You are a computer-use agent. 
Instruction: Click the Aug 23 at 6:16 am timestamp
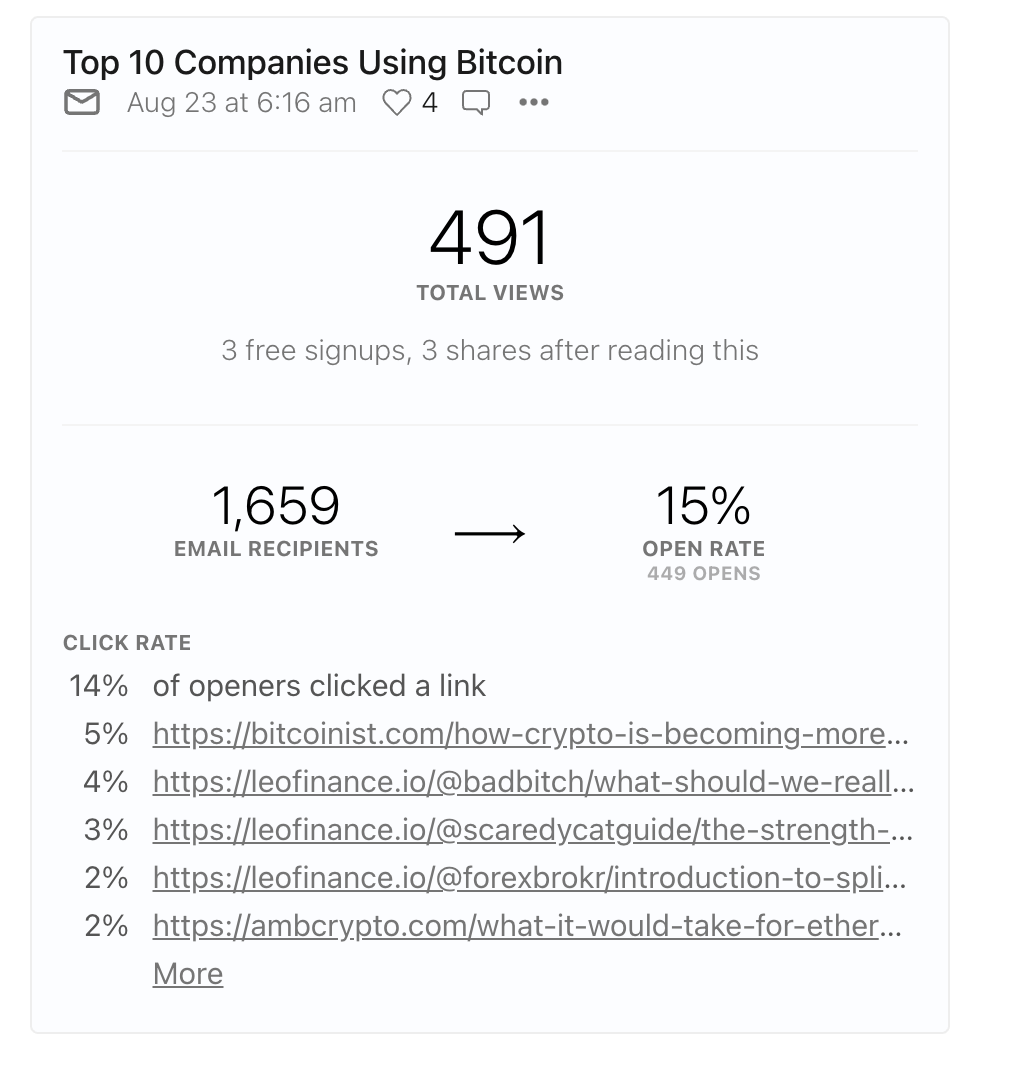(242, 103)
